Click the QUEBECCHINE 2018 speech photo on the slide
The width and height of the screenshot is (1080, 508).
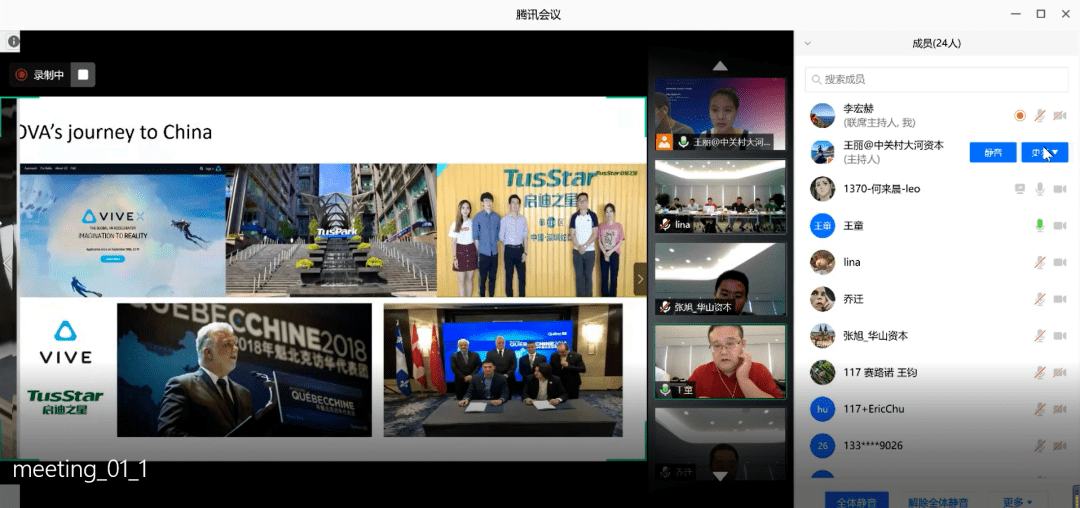245,370
